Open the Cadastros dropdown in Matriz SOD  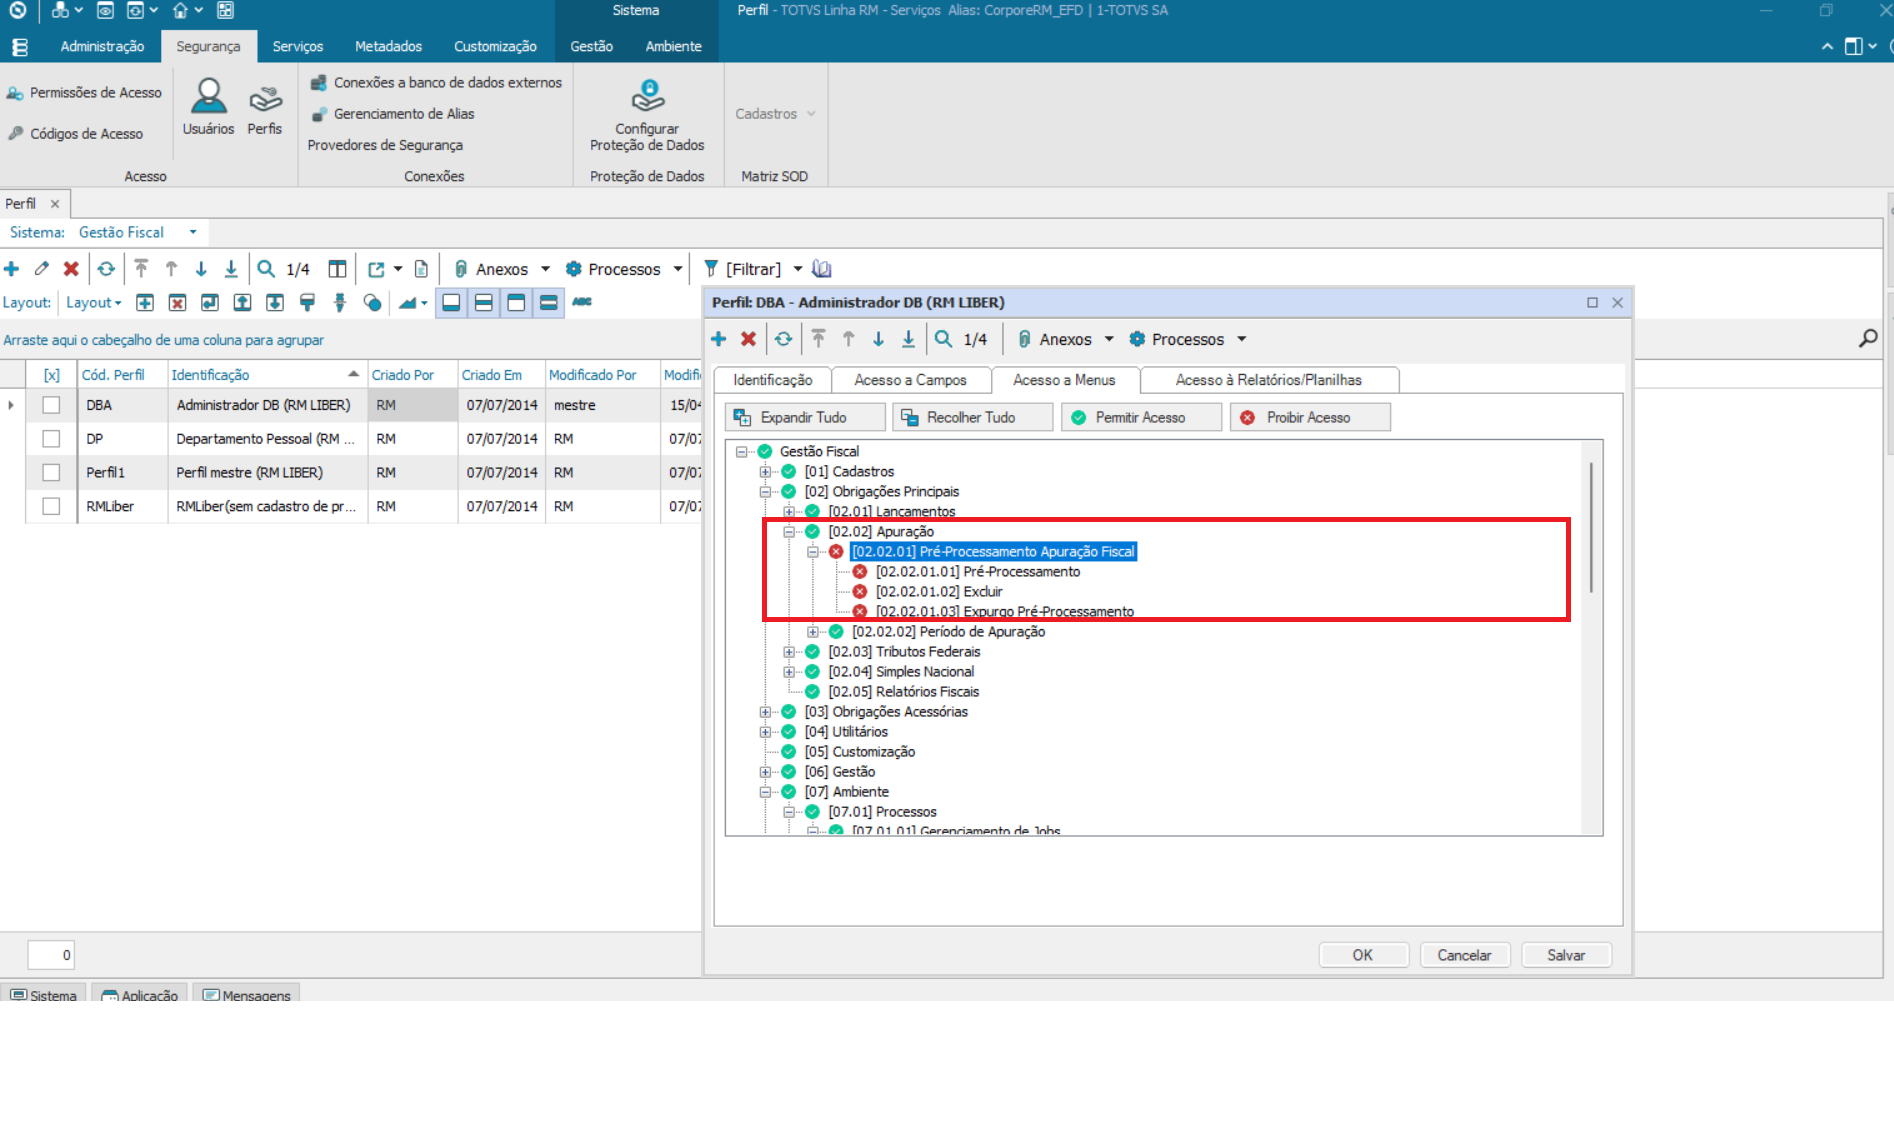click(775, 114)
